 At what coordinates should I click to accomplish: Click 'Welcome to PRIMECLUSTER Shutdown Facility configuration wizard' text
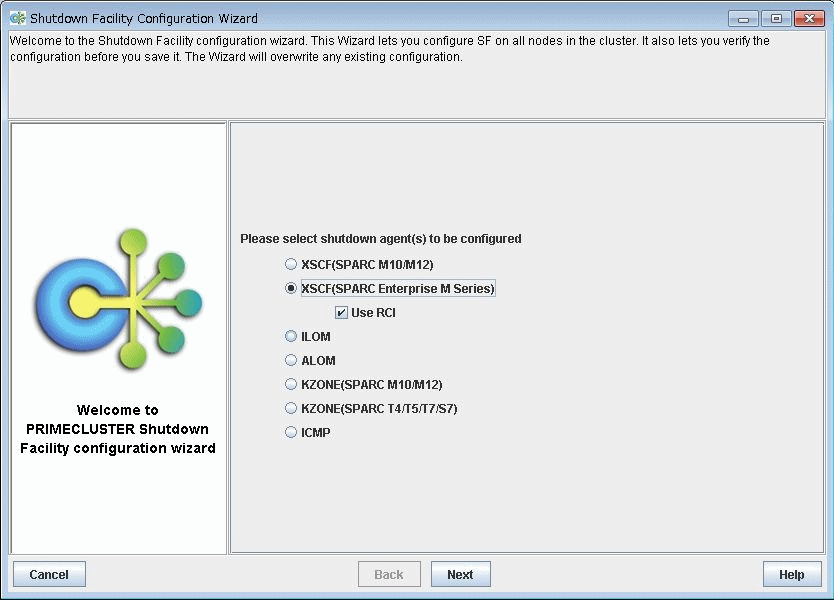pos(118,429)
